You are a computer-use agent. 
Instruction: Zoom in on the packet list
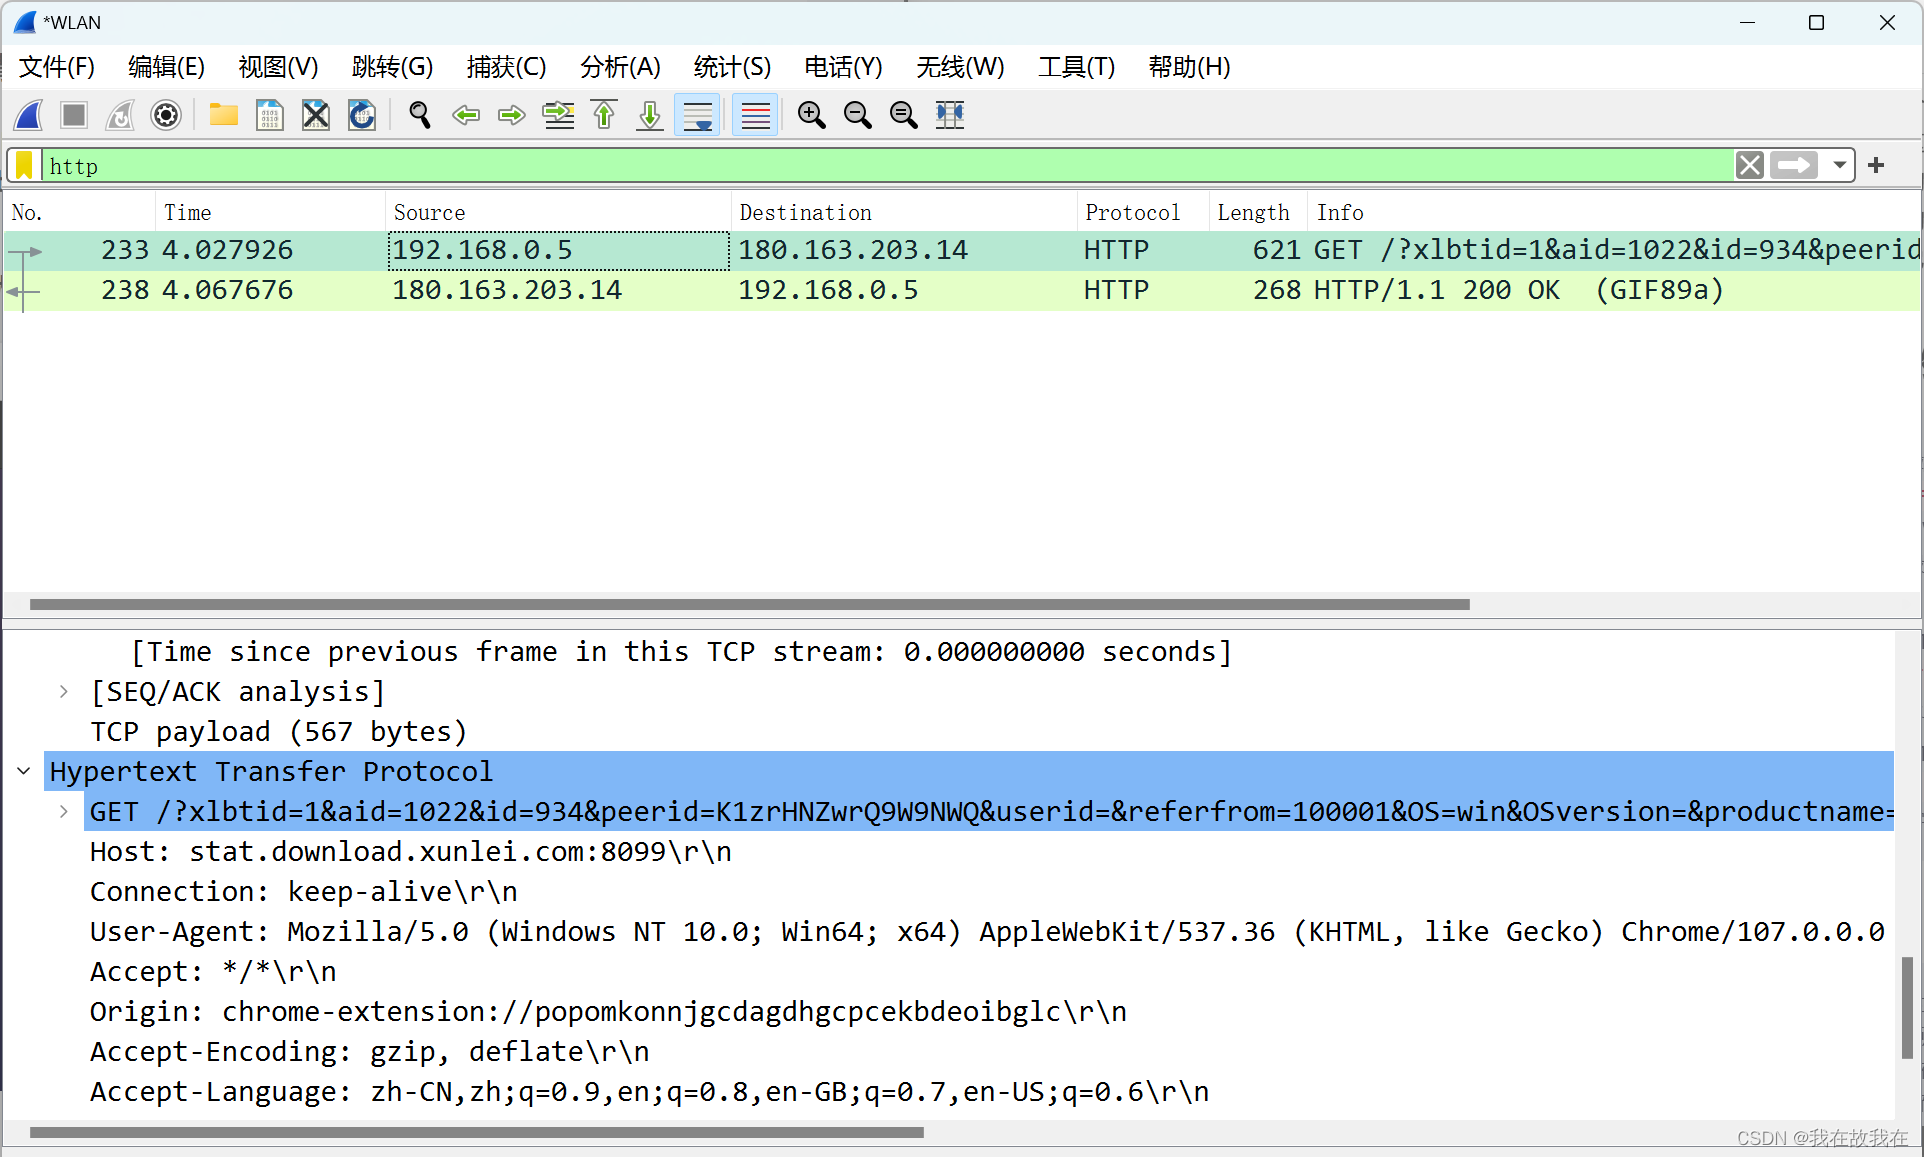[811, 115]
